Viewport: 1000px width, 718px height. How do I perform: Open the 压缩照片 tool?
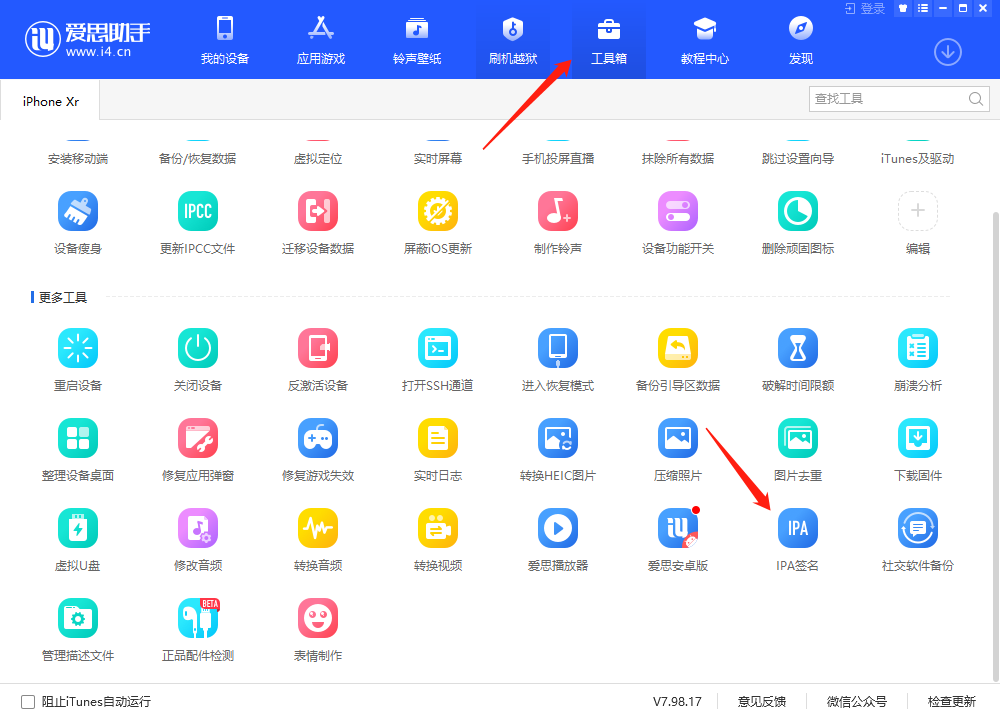(x=678, y=438)
